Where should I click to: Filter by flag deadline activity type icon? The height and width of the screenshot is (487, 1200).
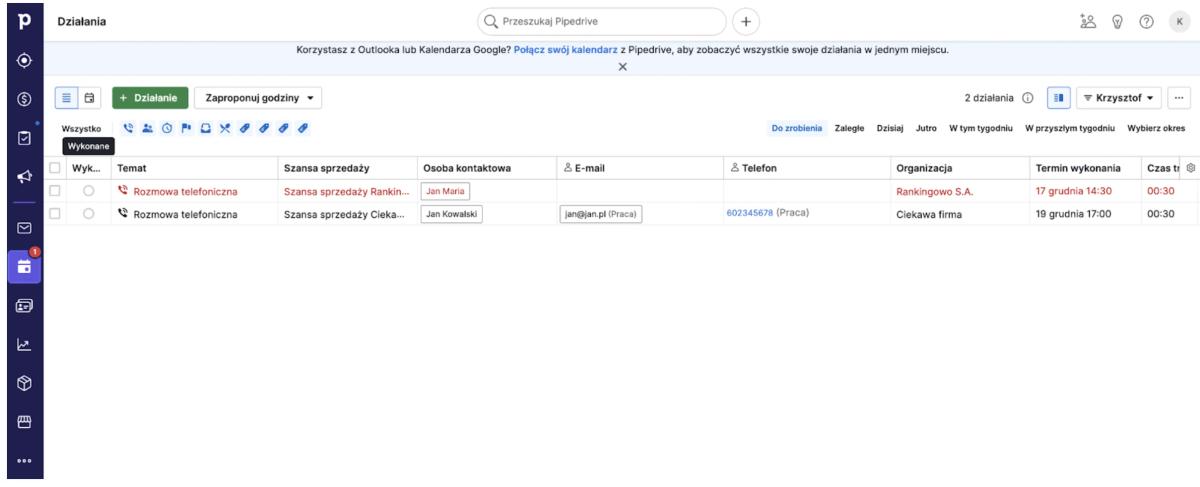coord(186,128)
